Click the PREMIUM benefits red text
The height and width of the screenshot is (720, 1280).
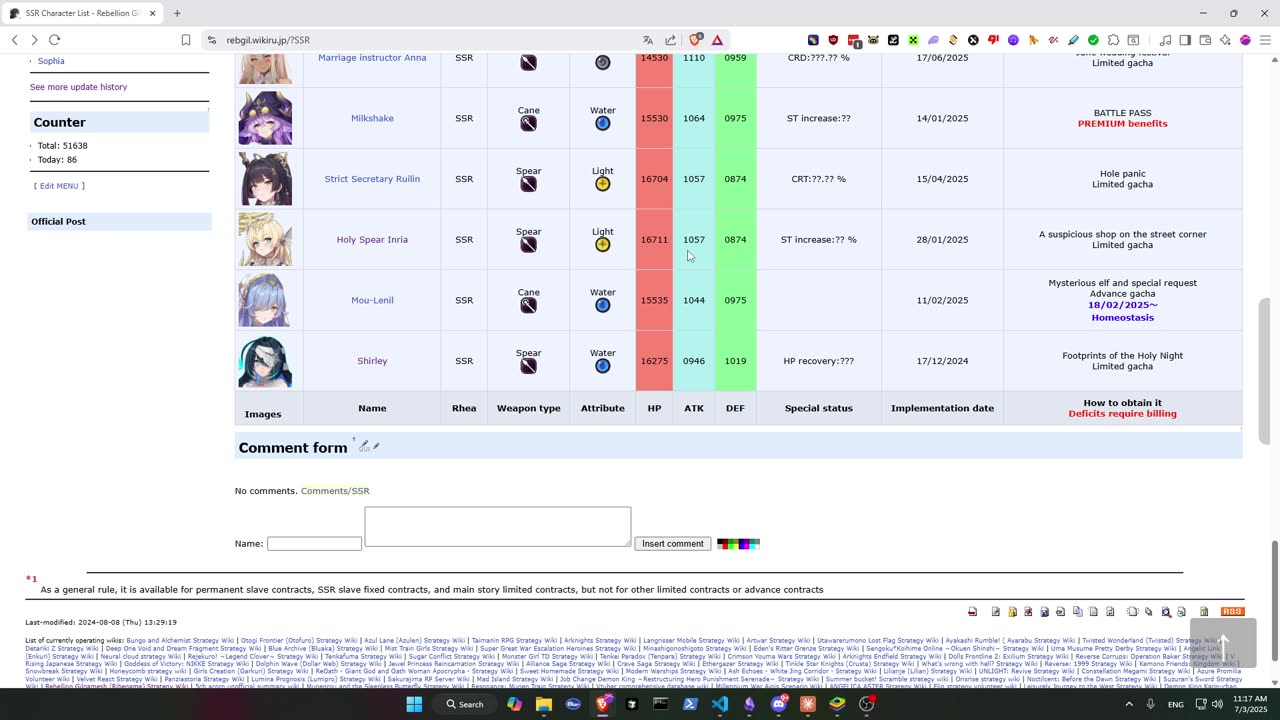coord(1122,124)
